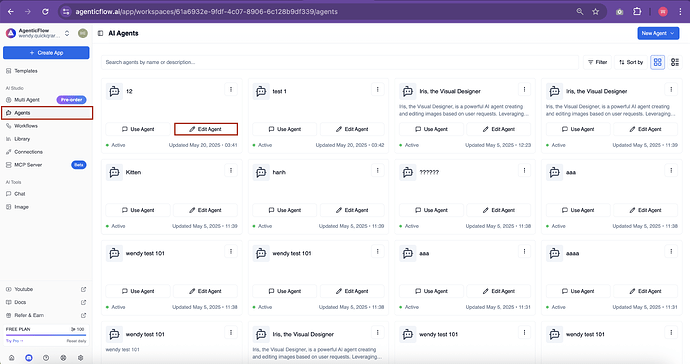Open the Docs sidebar link
The height and width of the screenshot is (364, 690).
(20, 302)
